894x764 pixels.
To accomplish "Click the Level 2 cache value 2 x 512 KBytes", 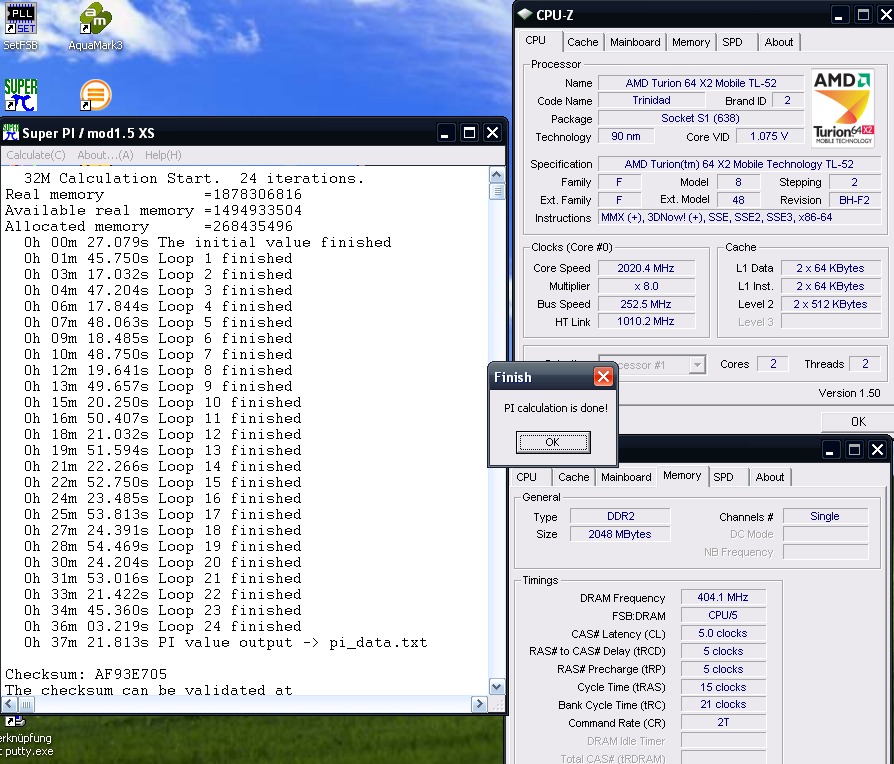I will click(x=830, y=304).
